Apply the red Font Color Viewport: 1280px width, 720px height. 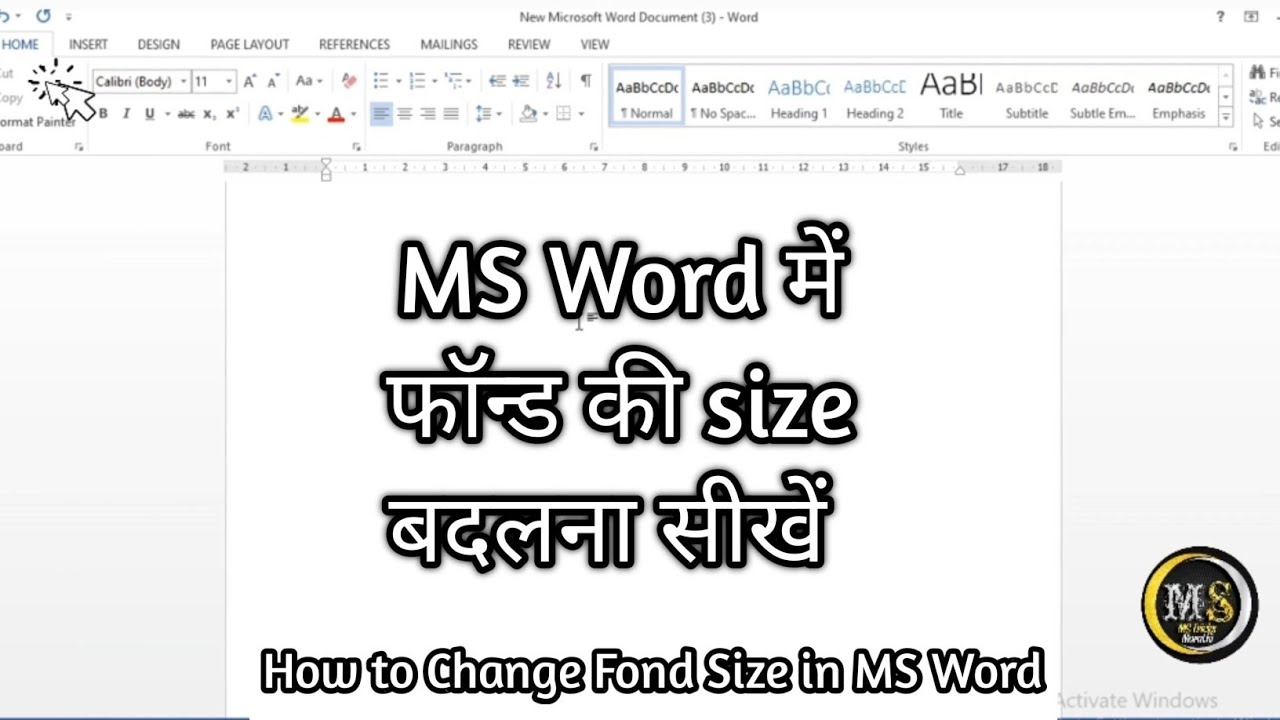click(337, 114)
